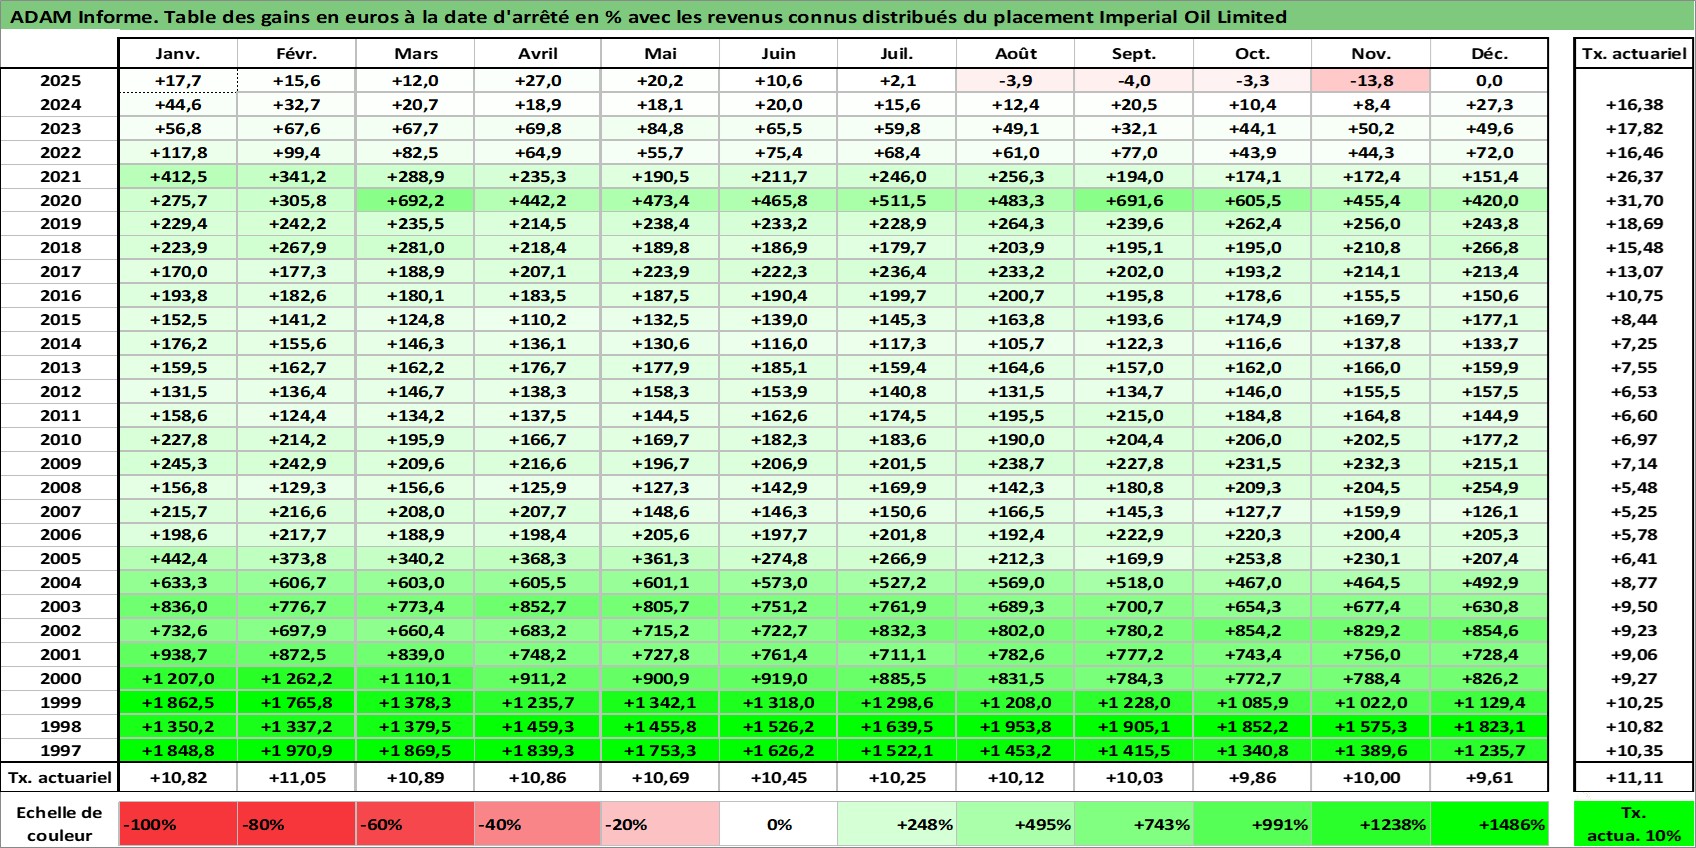Click the +11,11 overall actuarial rate cell
This screenshot has height=848, width=1696.
tap(1634, 777)
